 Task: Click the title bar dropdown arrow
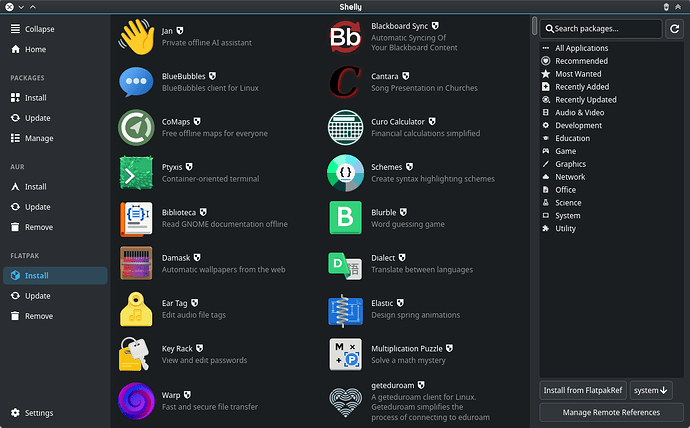coord(21,7)
